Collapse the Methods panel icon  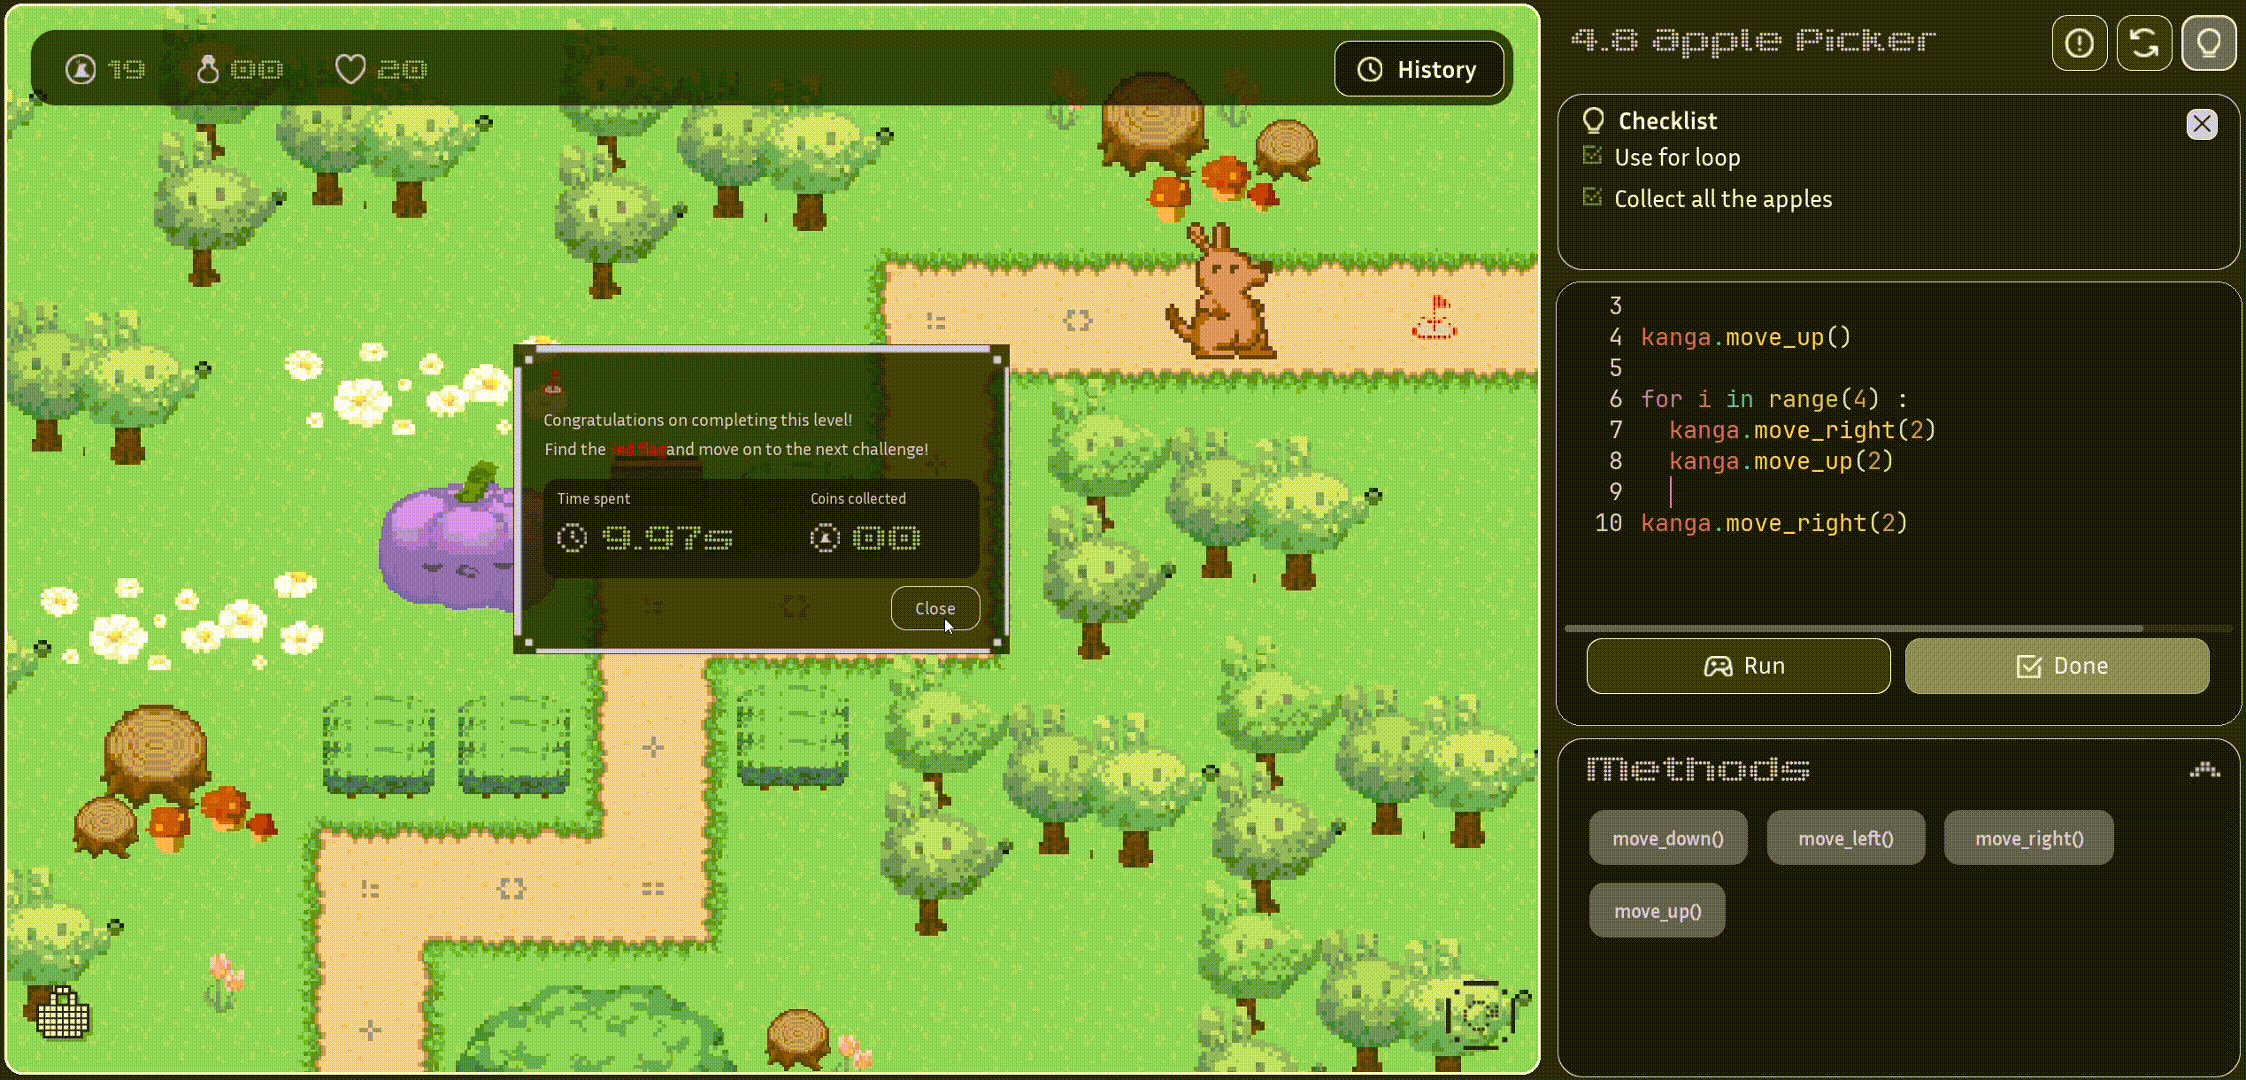[2204, 770]
